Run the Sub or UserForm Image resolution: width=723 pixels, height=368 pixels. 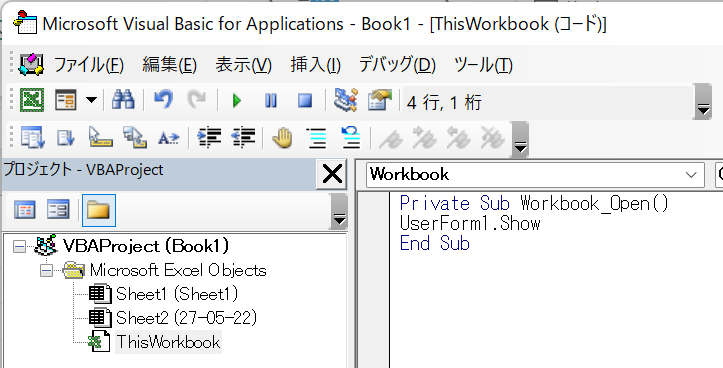tap(237, 100)
